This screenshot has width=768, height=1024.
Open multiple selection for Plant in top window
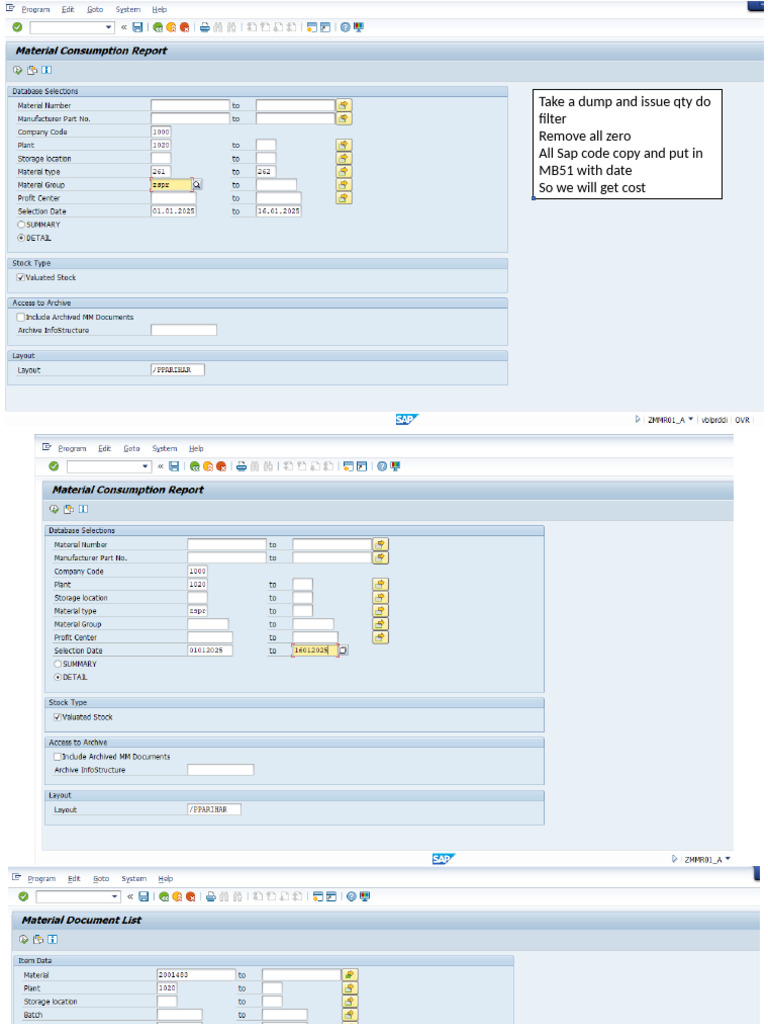pyautogui.click(x=344, y=145)
